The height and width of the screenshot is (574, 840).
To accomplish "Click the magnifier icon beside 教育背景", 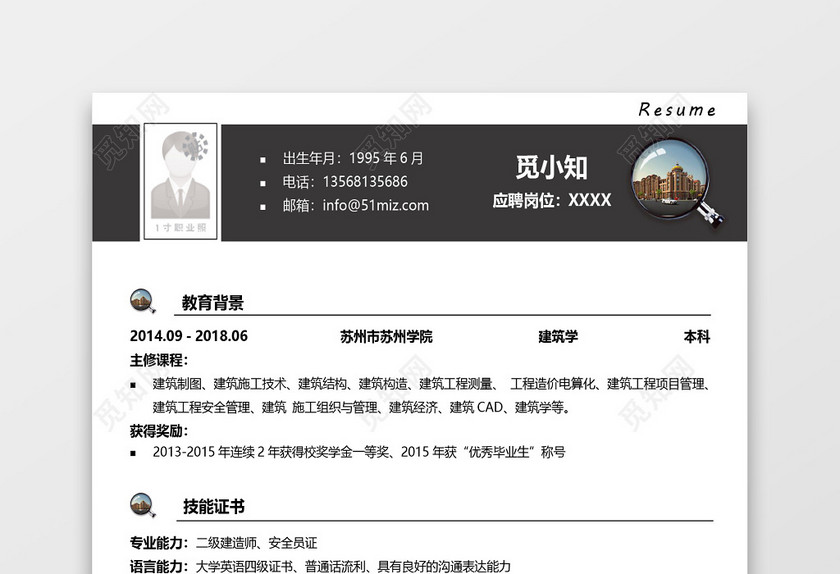I will (x=143, y=301).
